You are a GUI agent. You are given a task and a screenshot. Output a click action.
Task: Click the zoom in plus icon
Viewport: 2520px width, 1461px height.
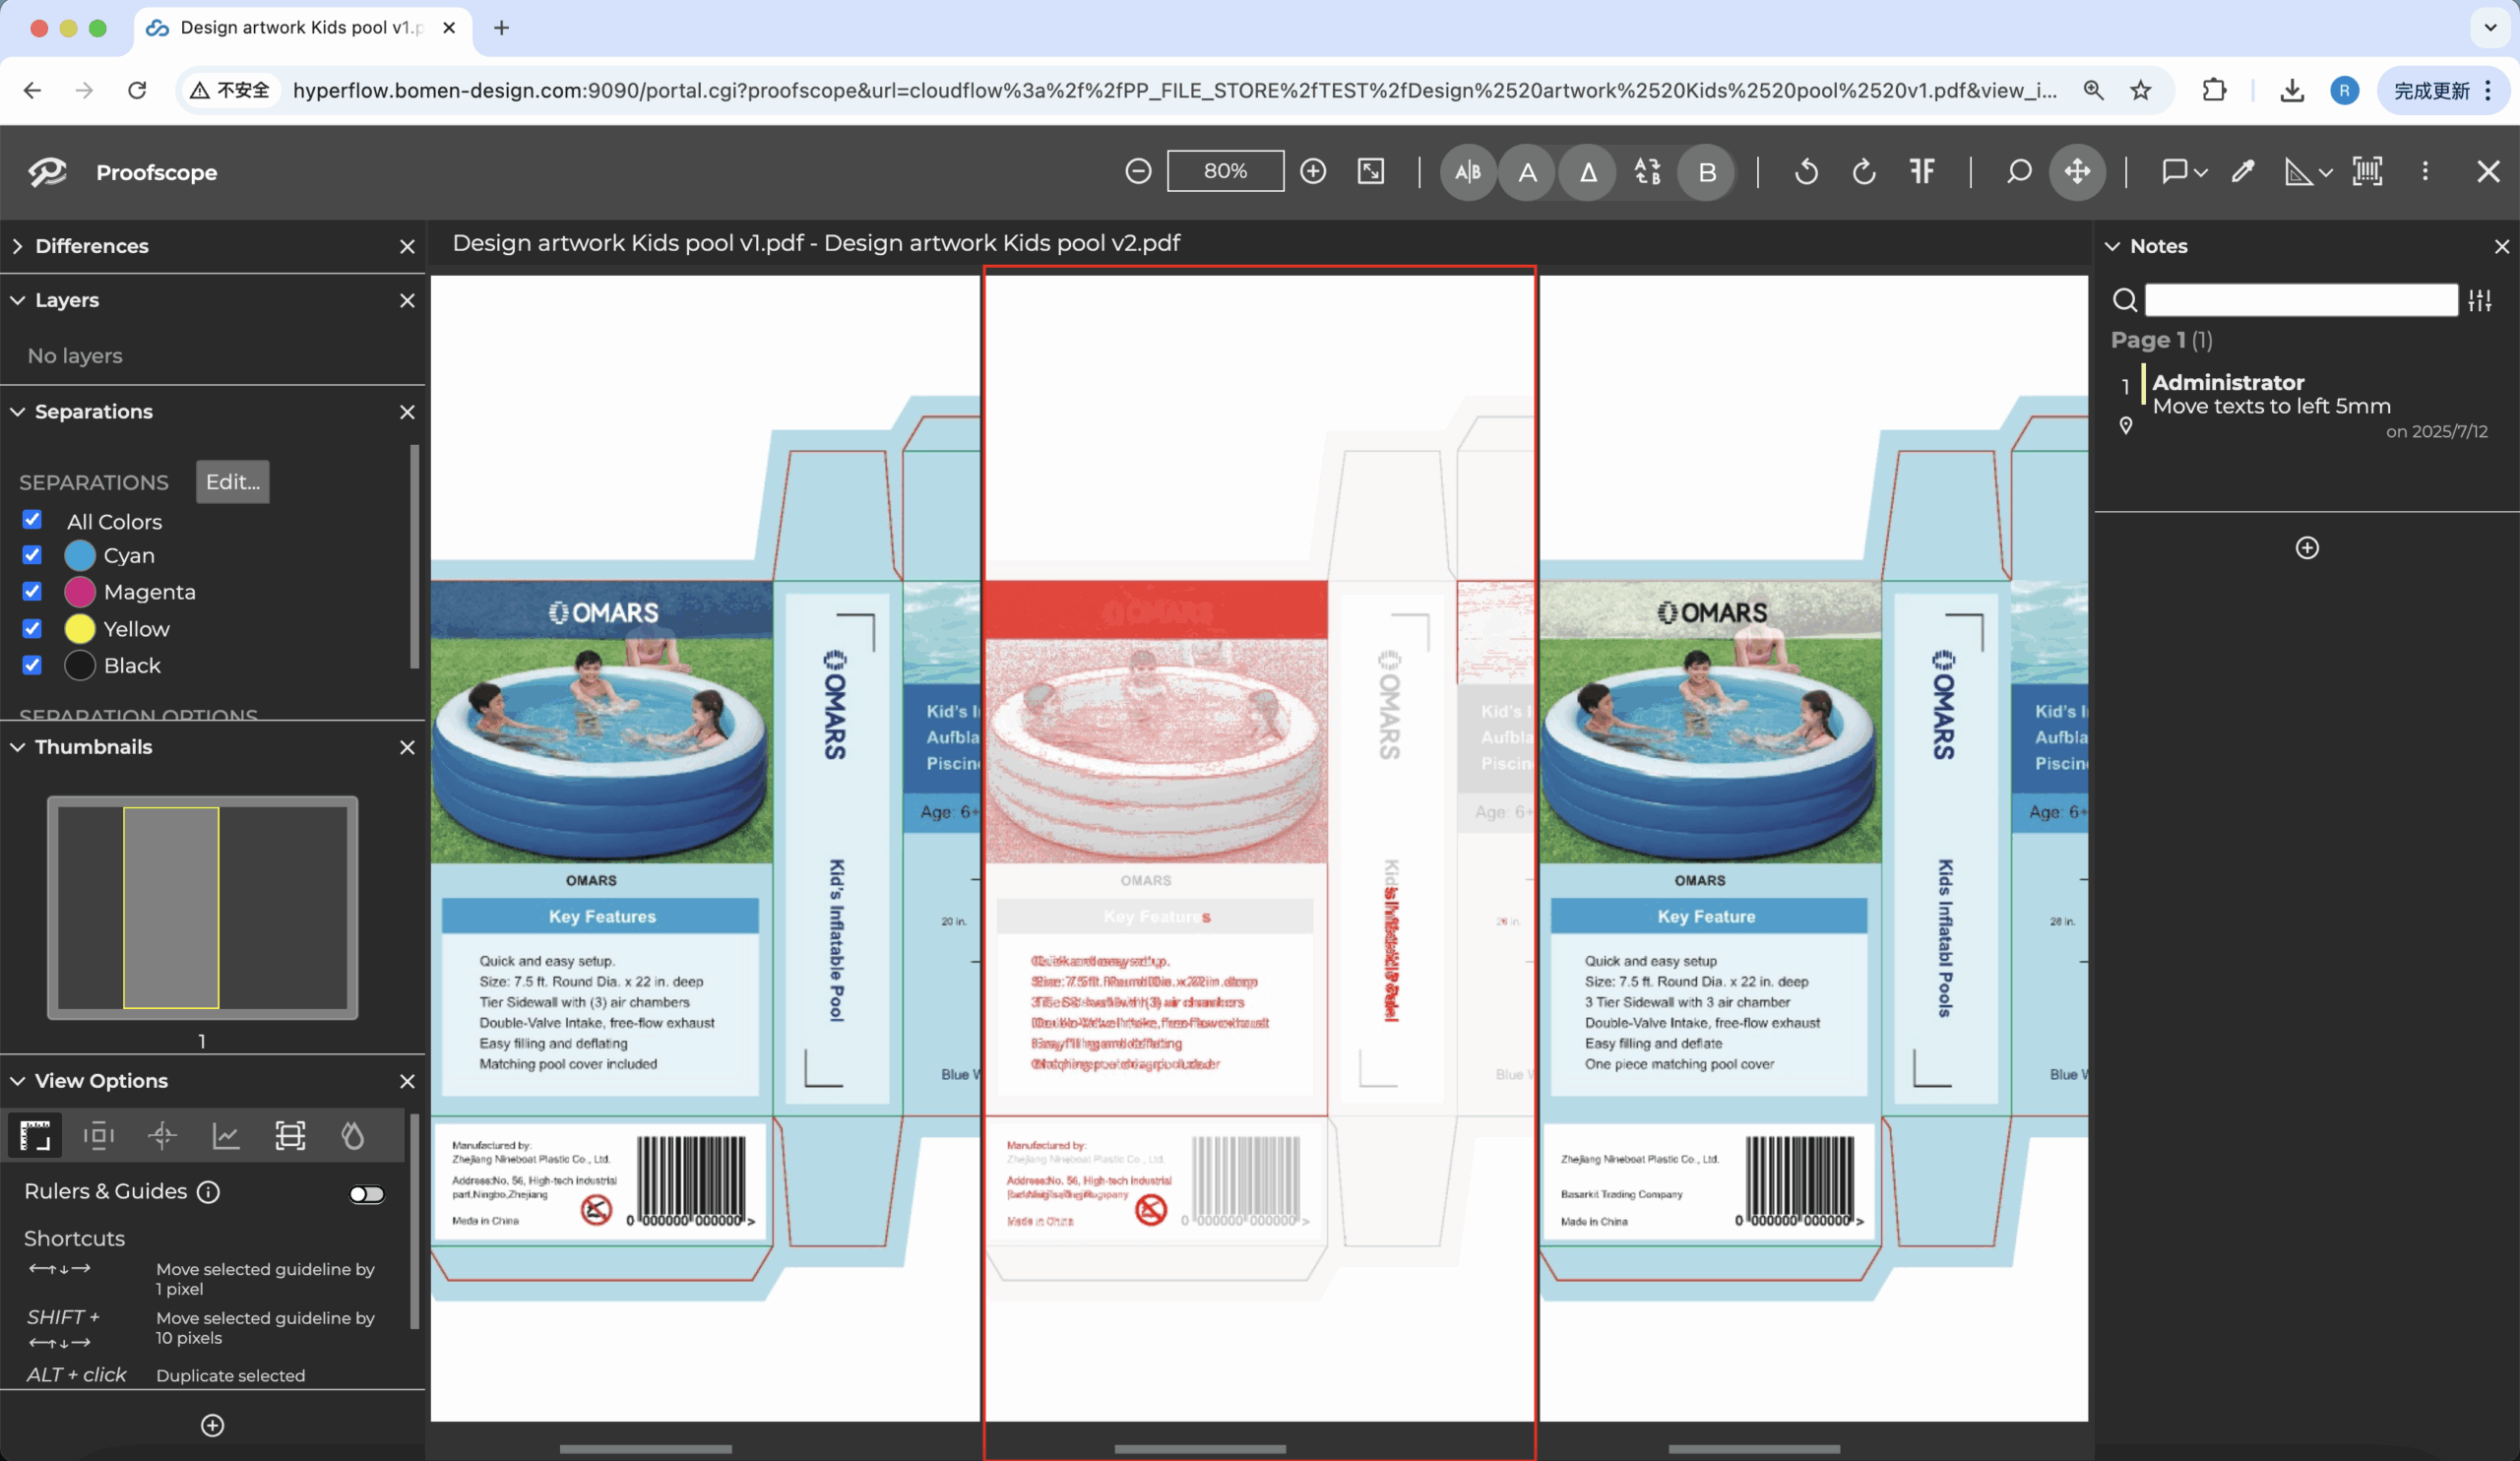coord(1313,172)
